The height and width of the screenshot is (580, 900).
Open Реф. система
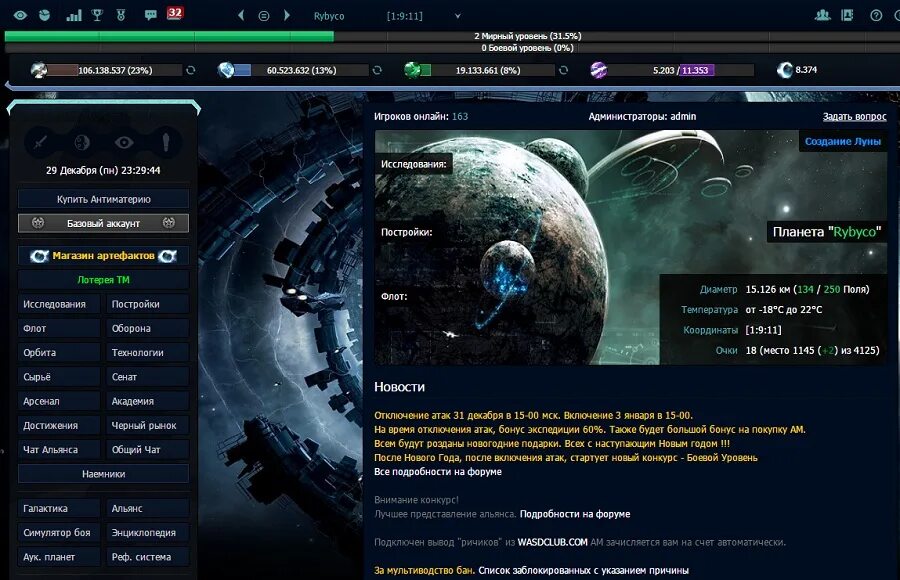click(148, 556)
